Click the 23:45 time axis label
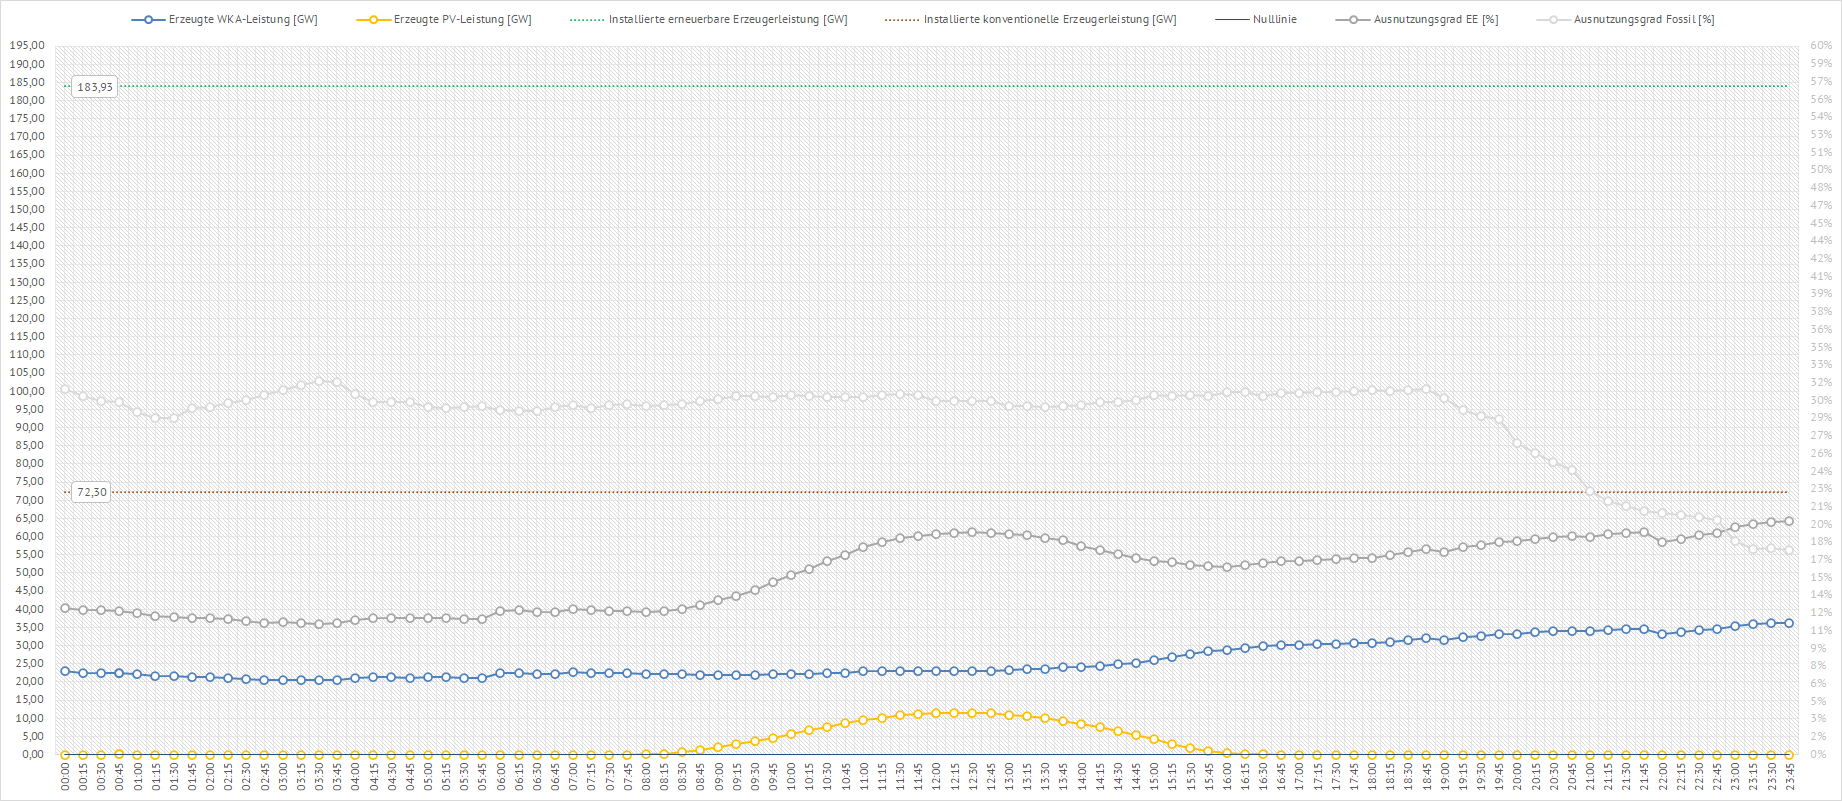 tap(1790, 777)
